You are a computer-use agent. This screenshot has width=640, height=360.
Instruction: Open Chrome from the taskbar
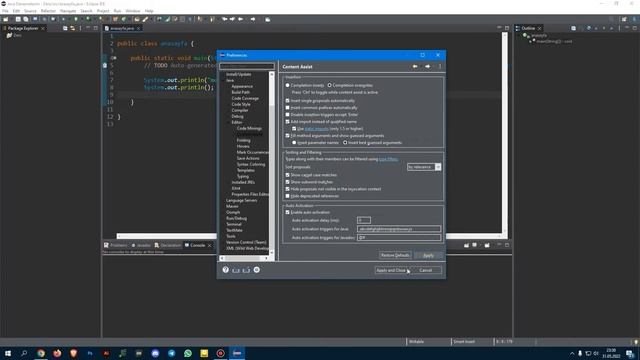[x=41, y=353]
